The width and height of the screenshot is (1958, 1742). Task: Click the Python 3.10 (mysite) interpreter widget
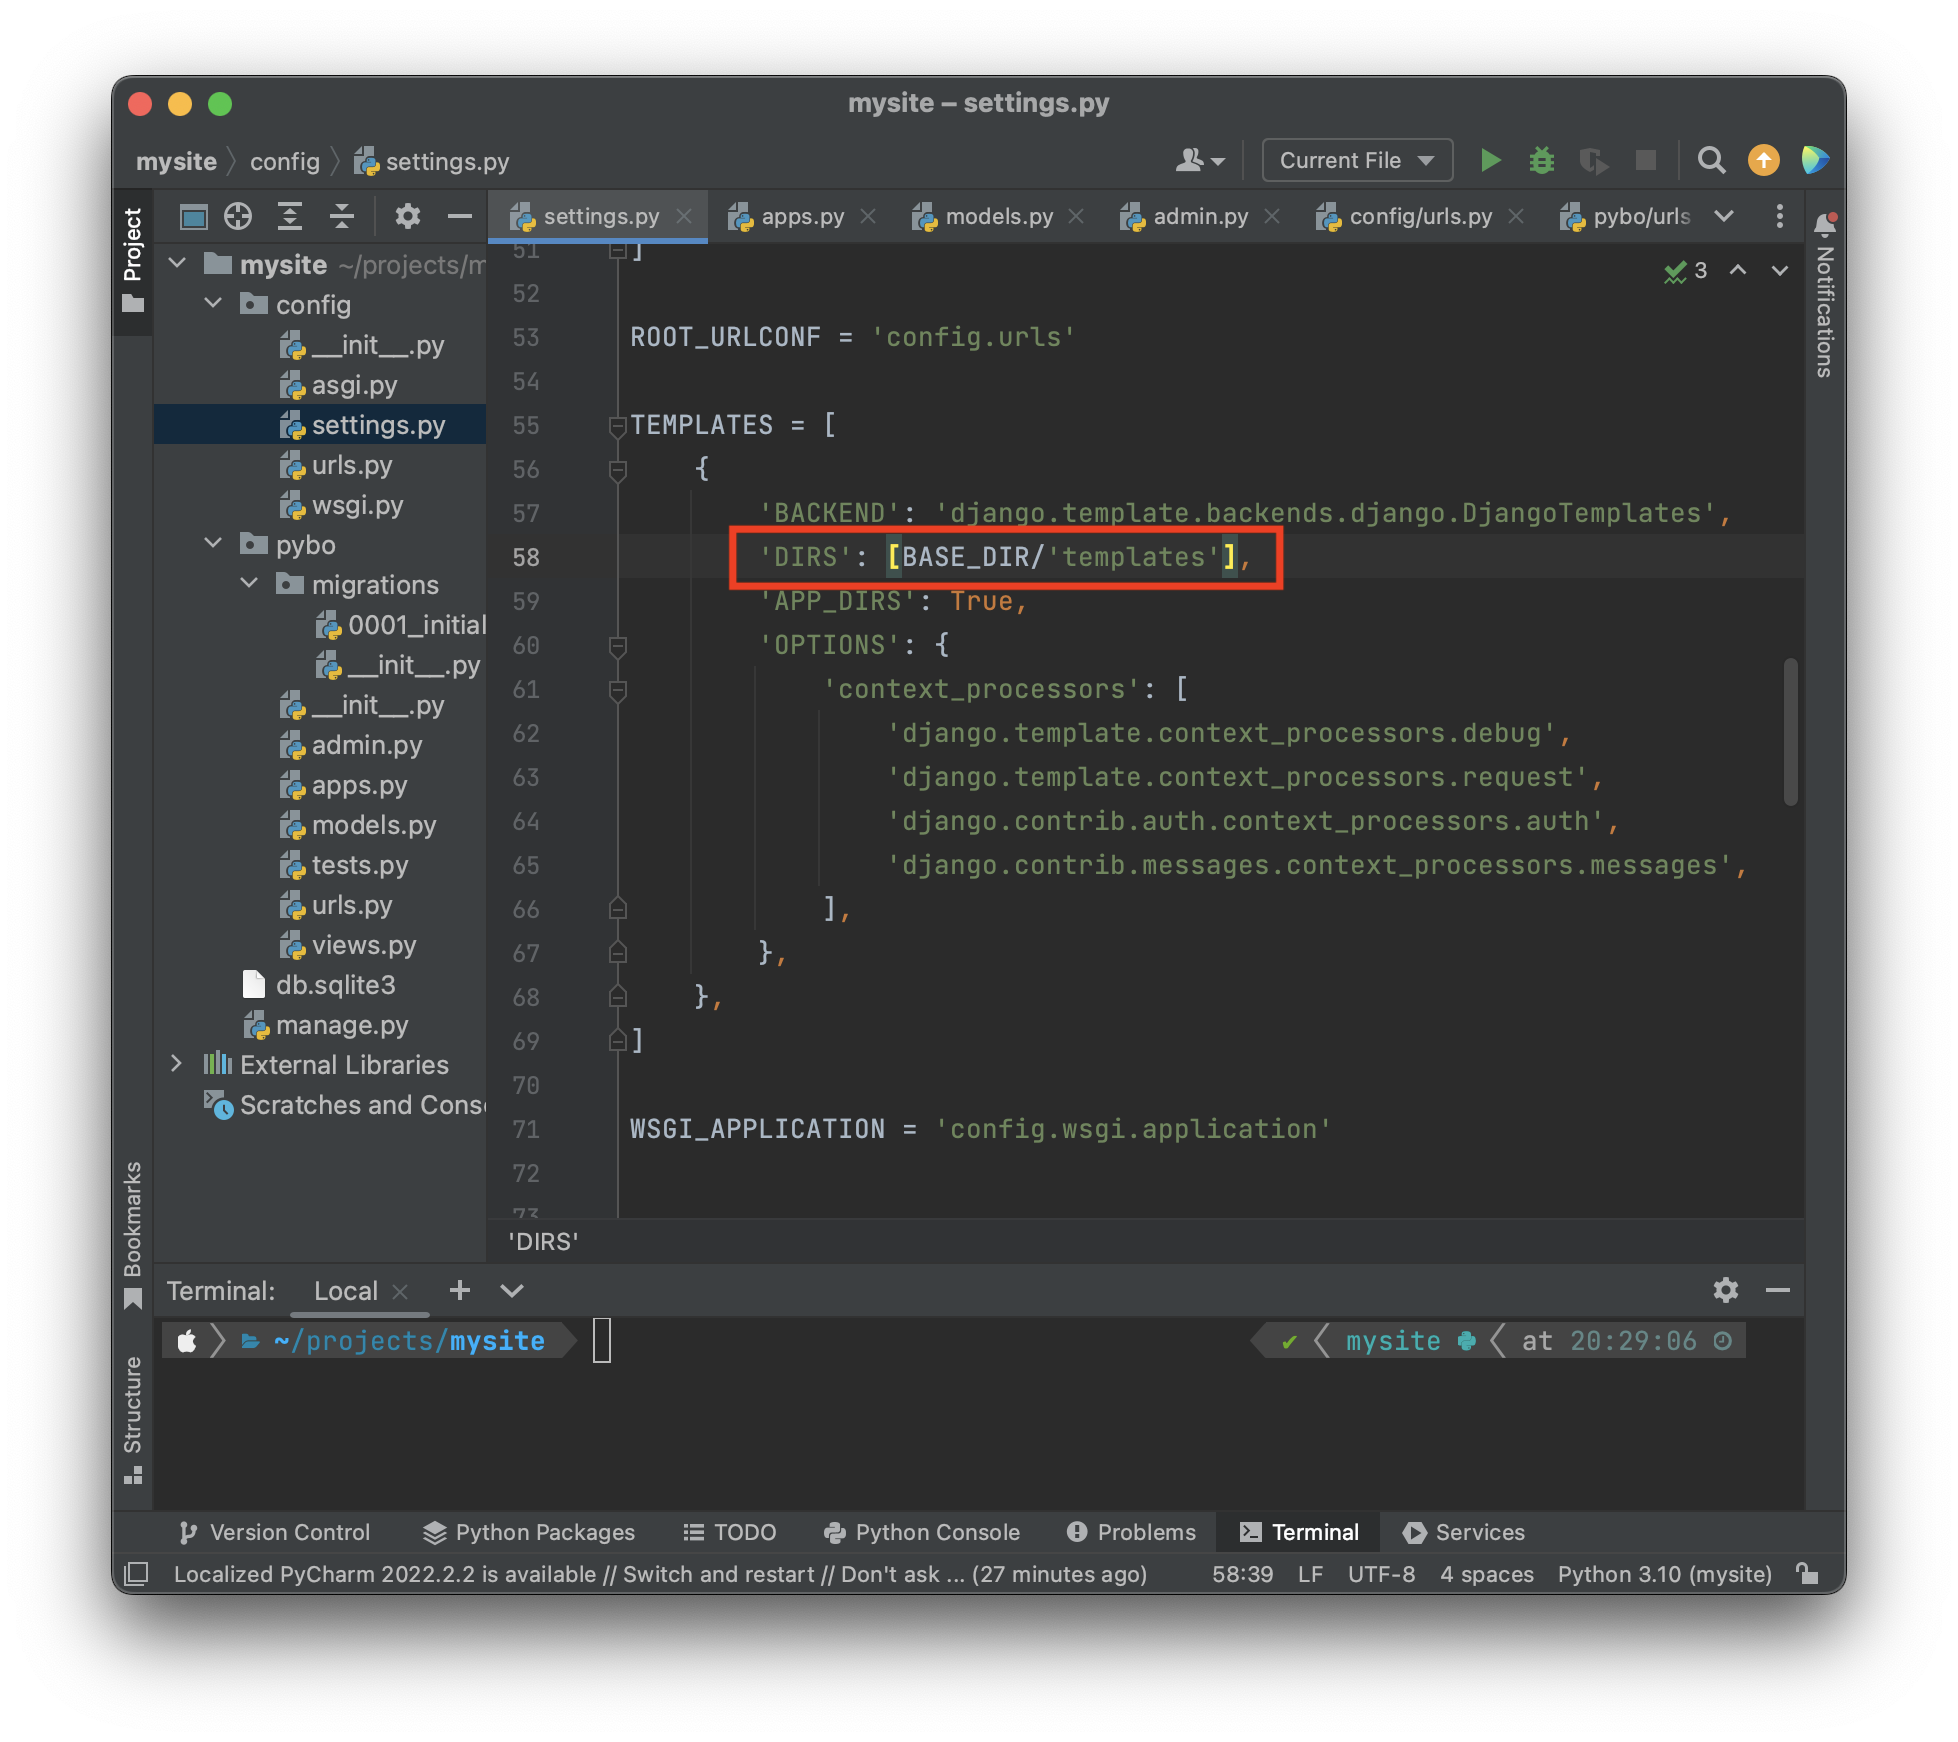1664,1574
